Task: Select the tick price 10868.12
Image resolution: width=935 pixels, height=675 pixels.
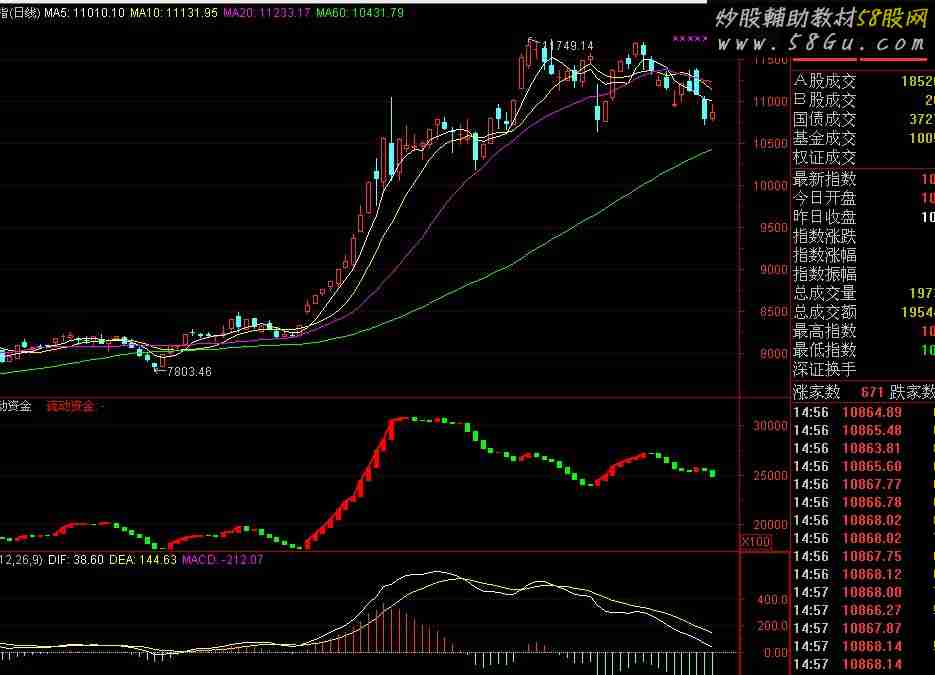Action: (x=872, y=574)
